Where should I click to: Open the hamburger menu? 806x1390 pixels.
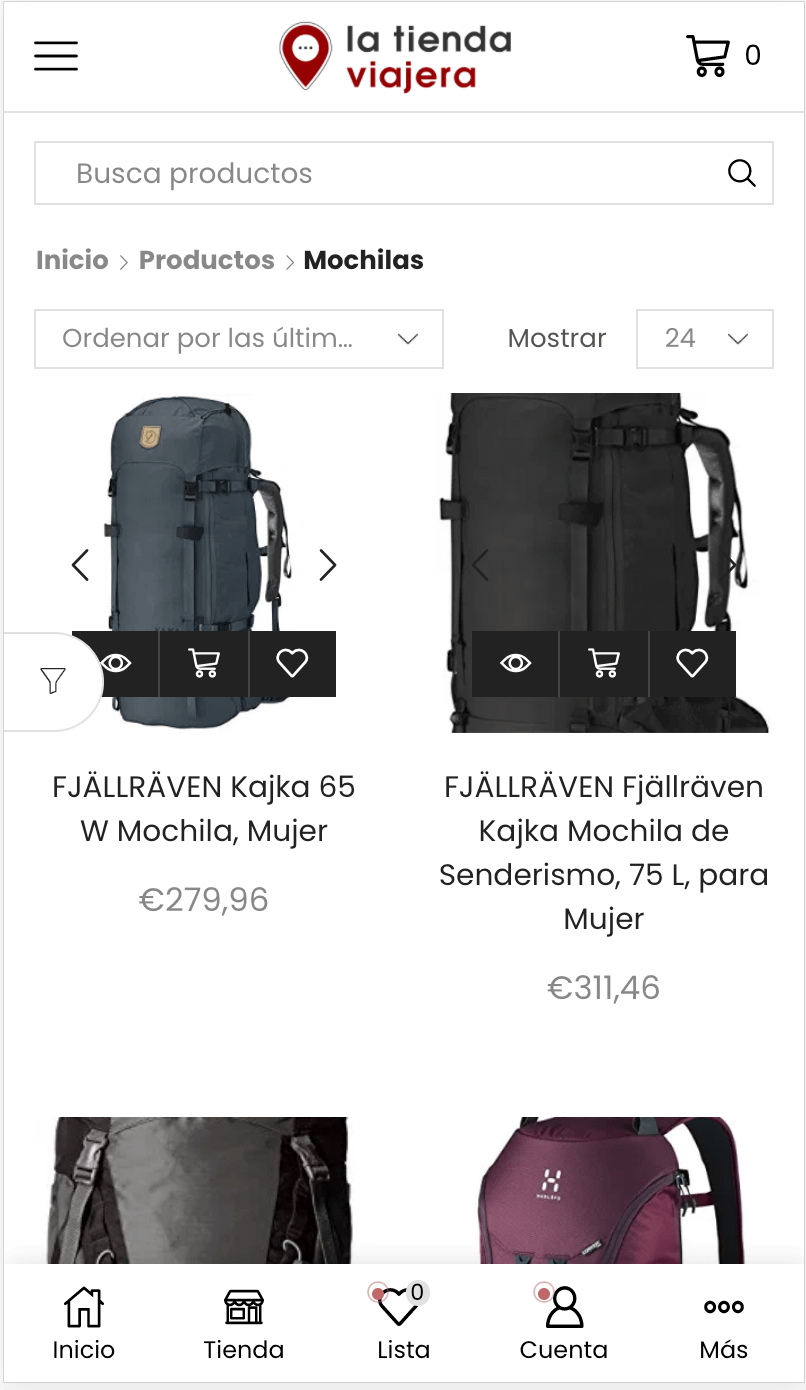coord(56,56)
